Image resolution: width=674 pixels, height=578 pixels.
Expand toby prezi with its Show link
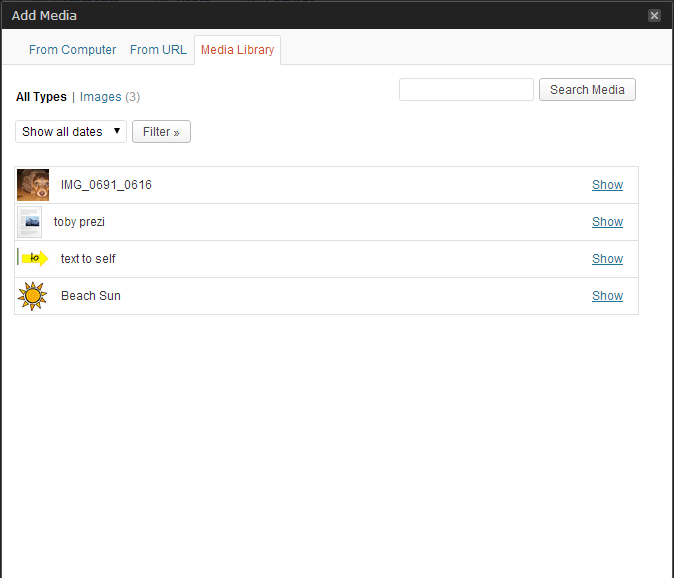pyautogui.click(x=607, y=222)
